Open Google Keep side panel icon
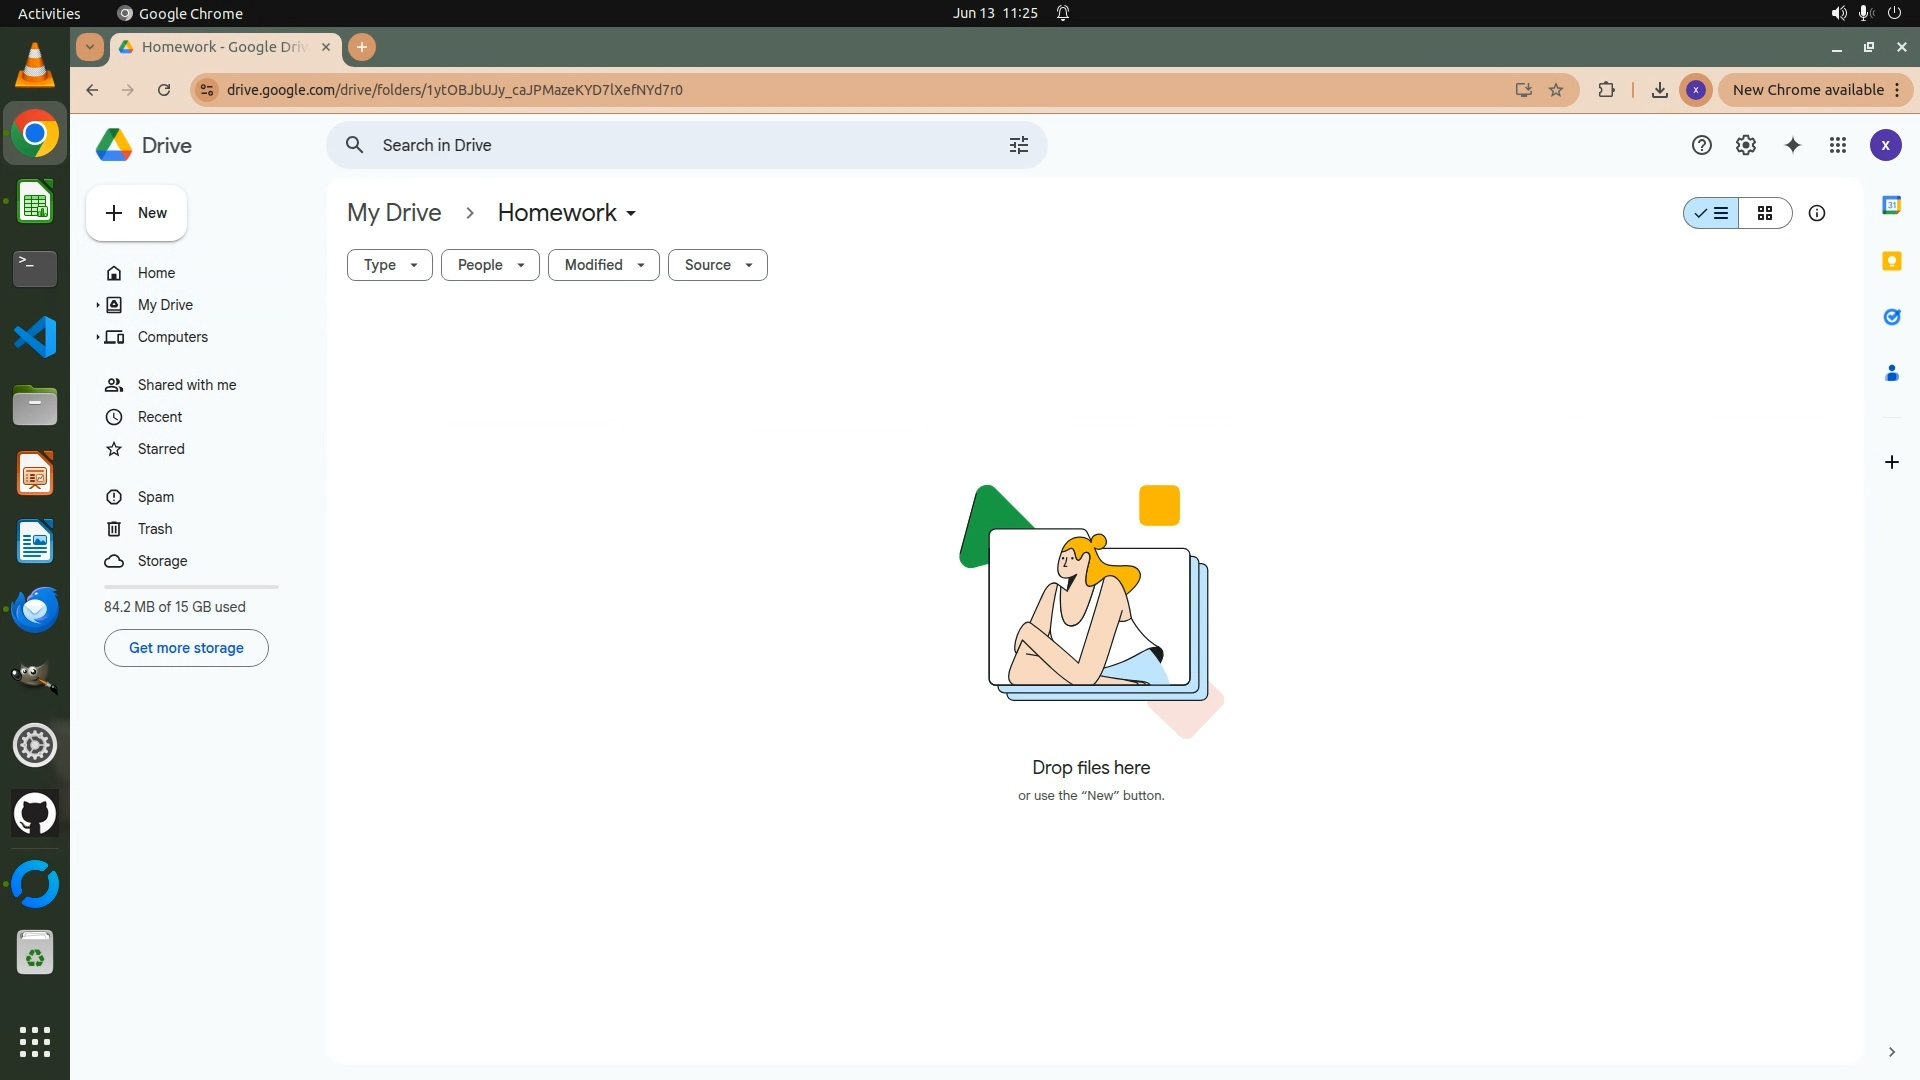The height and width of the screenshot is (1080, 1920). coord(1891,261)
